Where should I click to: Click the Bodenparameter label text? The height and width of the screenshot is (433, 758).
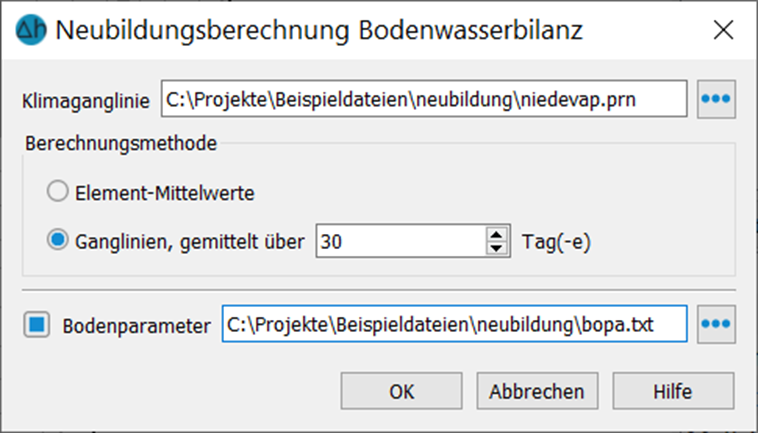[x=136, y=326]
